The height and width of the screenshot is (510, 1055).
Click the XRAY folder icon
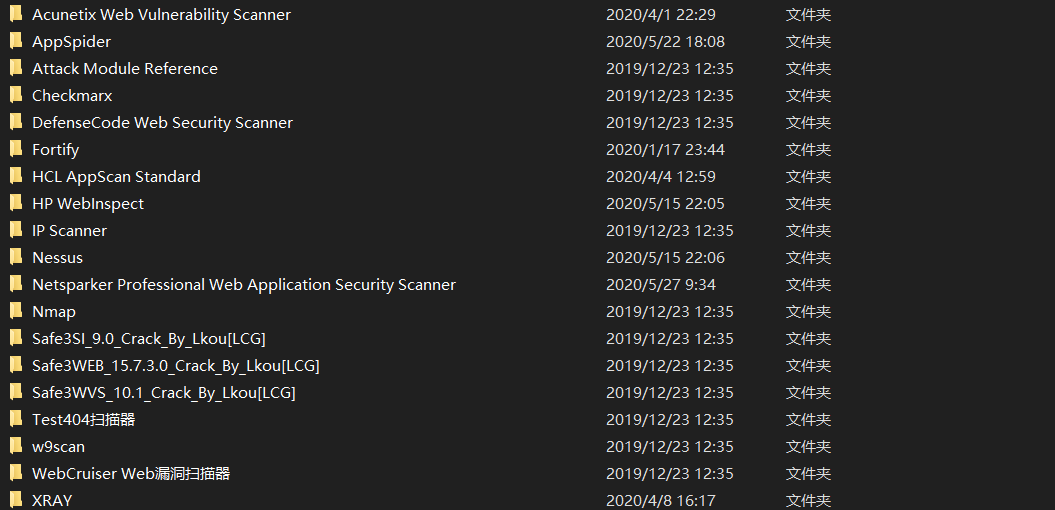click(15, 500)
